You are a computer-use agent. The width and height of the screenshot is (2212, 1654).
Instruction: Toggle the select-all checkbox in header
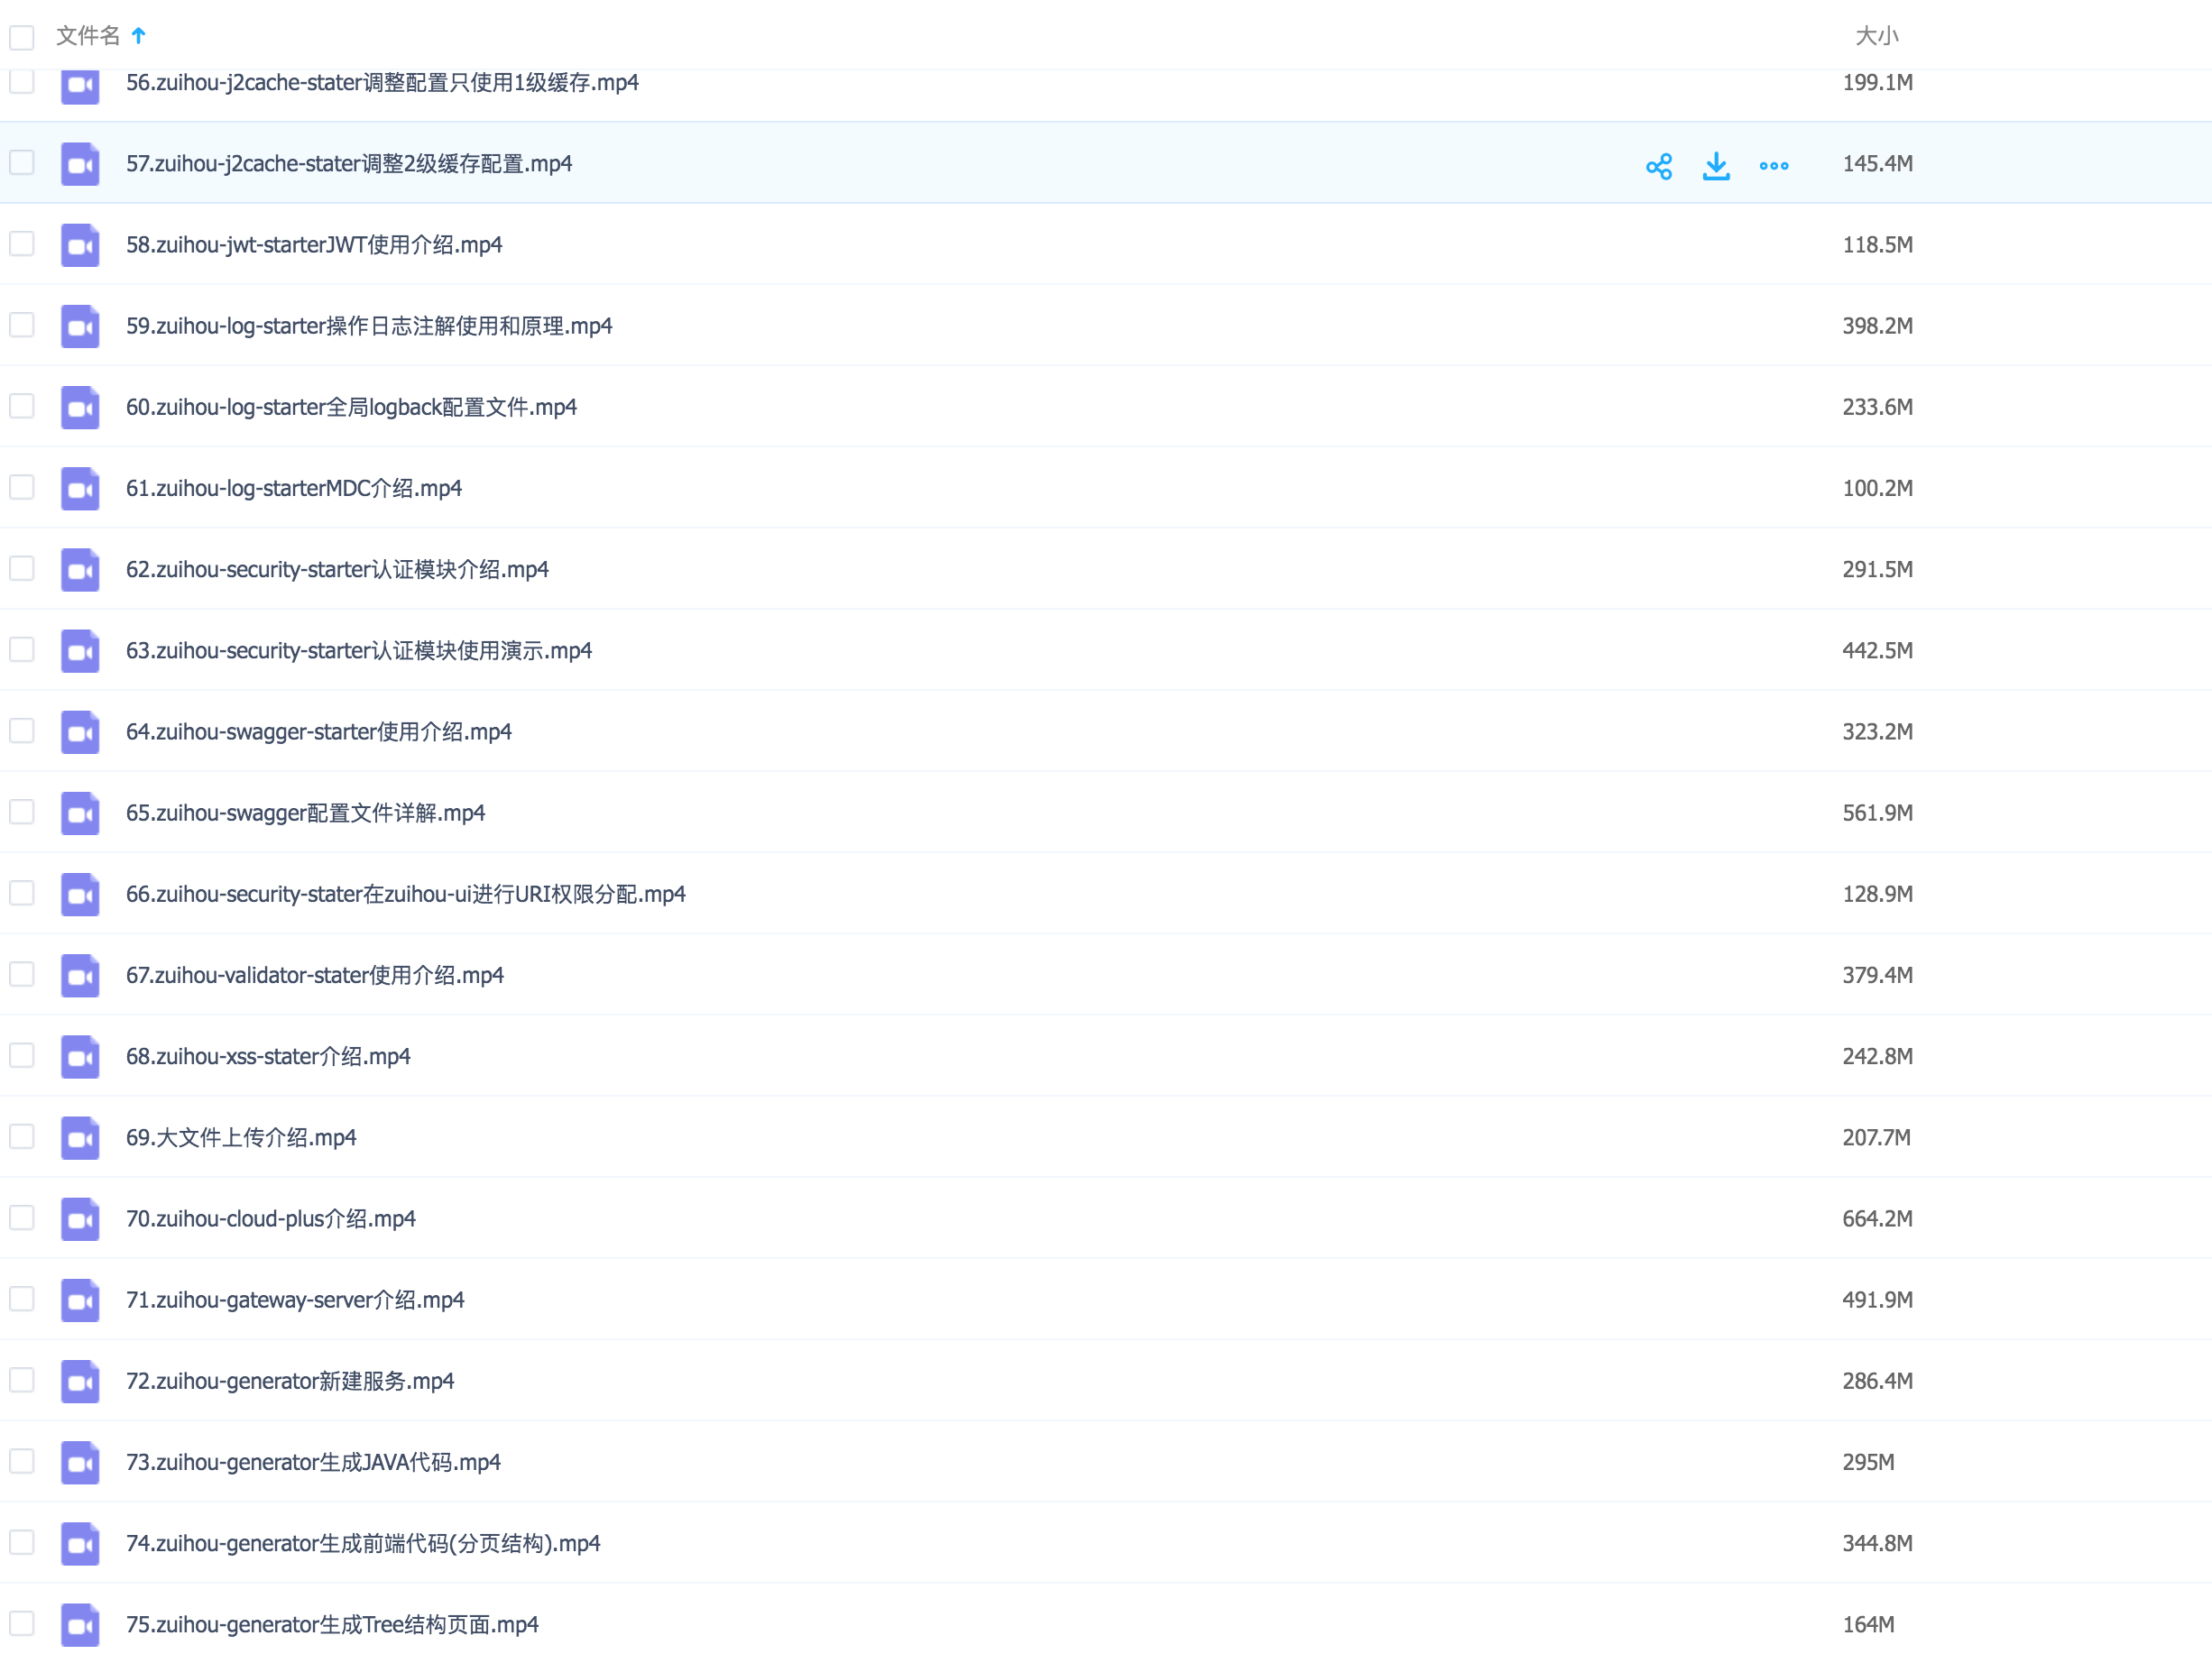coord(22,37)
